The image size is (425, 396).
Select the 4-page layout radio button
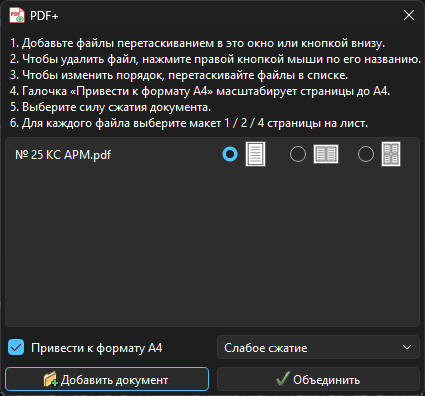tap(366, 154)
